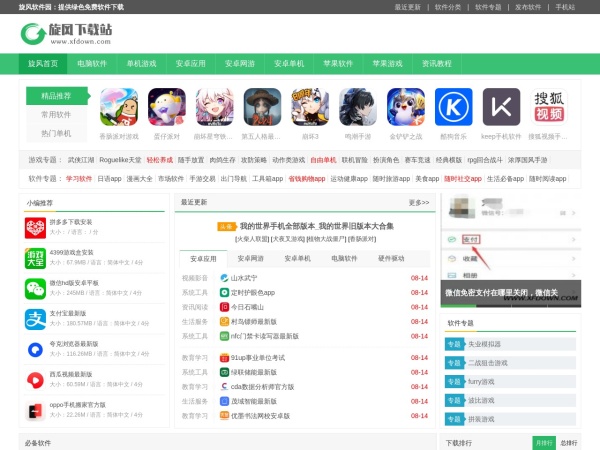Viewport: 600px width, 450px height.
Task: Click the blue Alipay 支付宝 icon
Action: coord(36,319)
